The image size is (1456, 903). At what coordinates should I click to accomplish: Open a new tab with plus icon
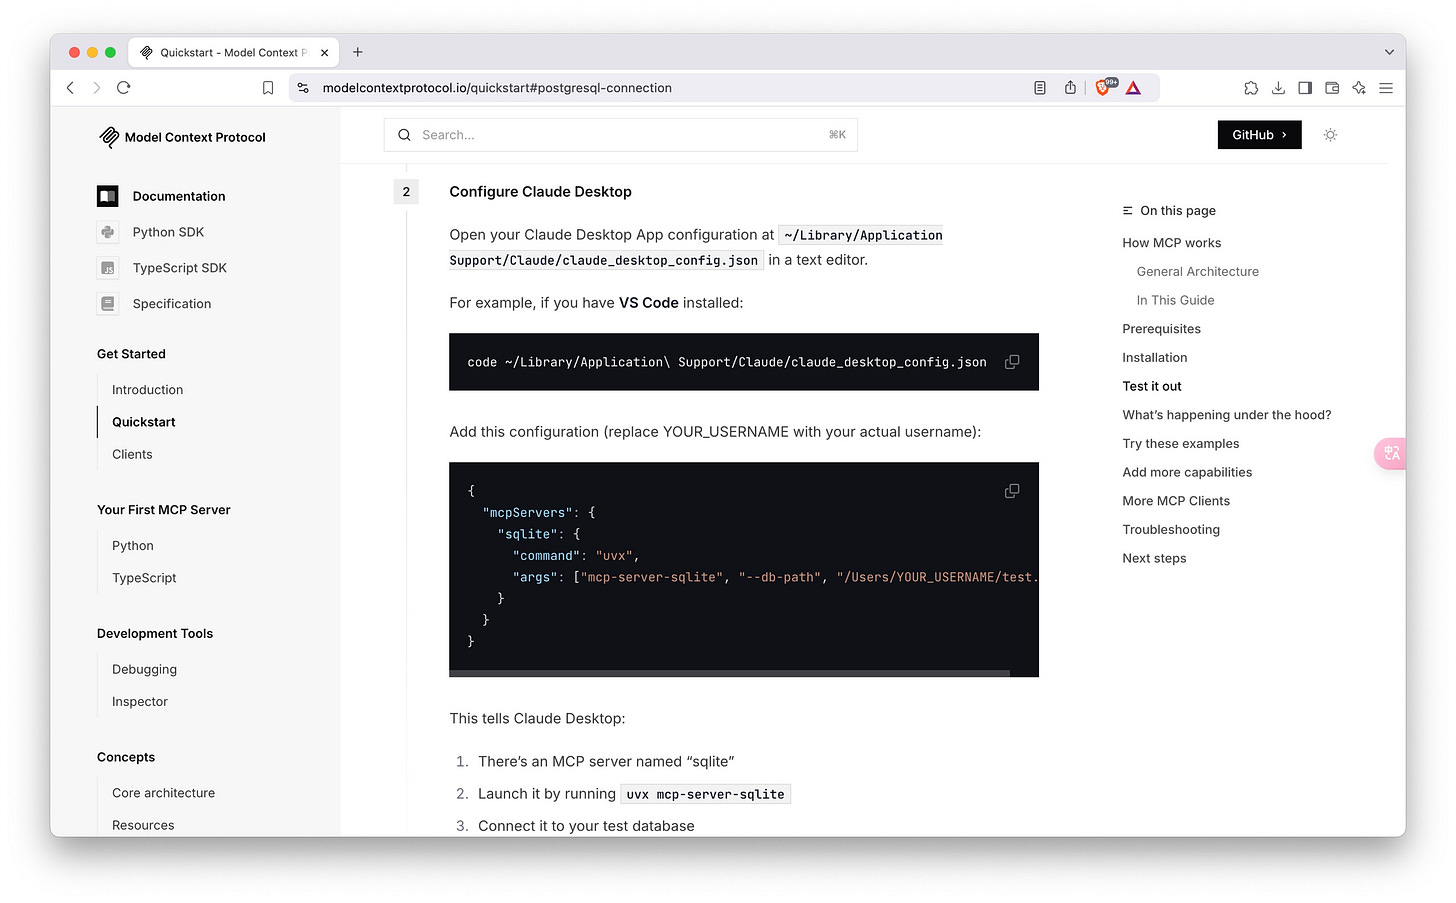click(x=358, y=52)
